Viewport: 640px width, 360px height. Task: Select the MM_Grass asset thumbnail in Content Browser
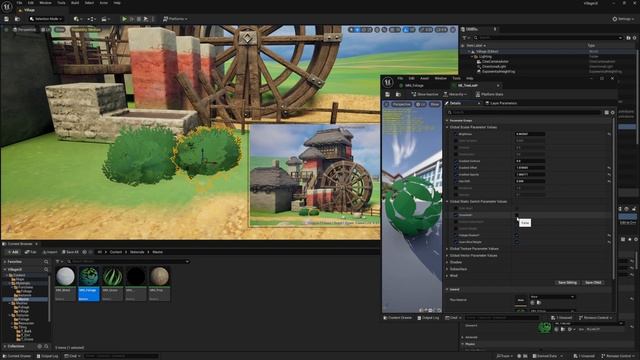pyautogui.click(x=112, y=277)
